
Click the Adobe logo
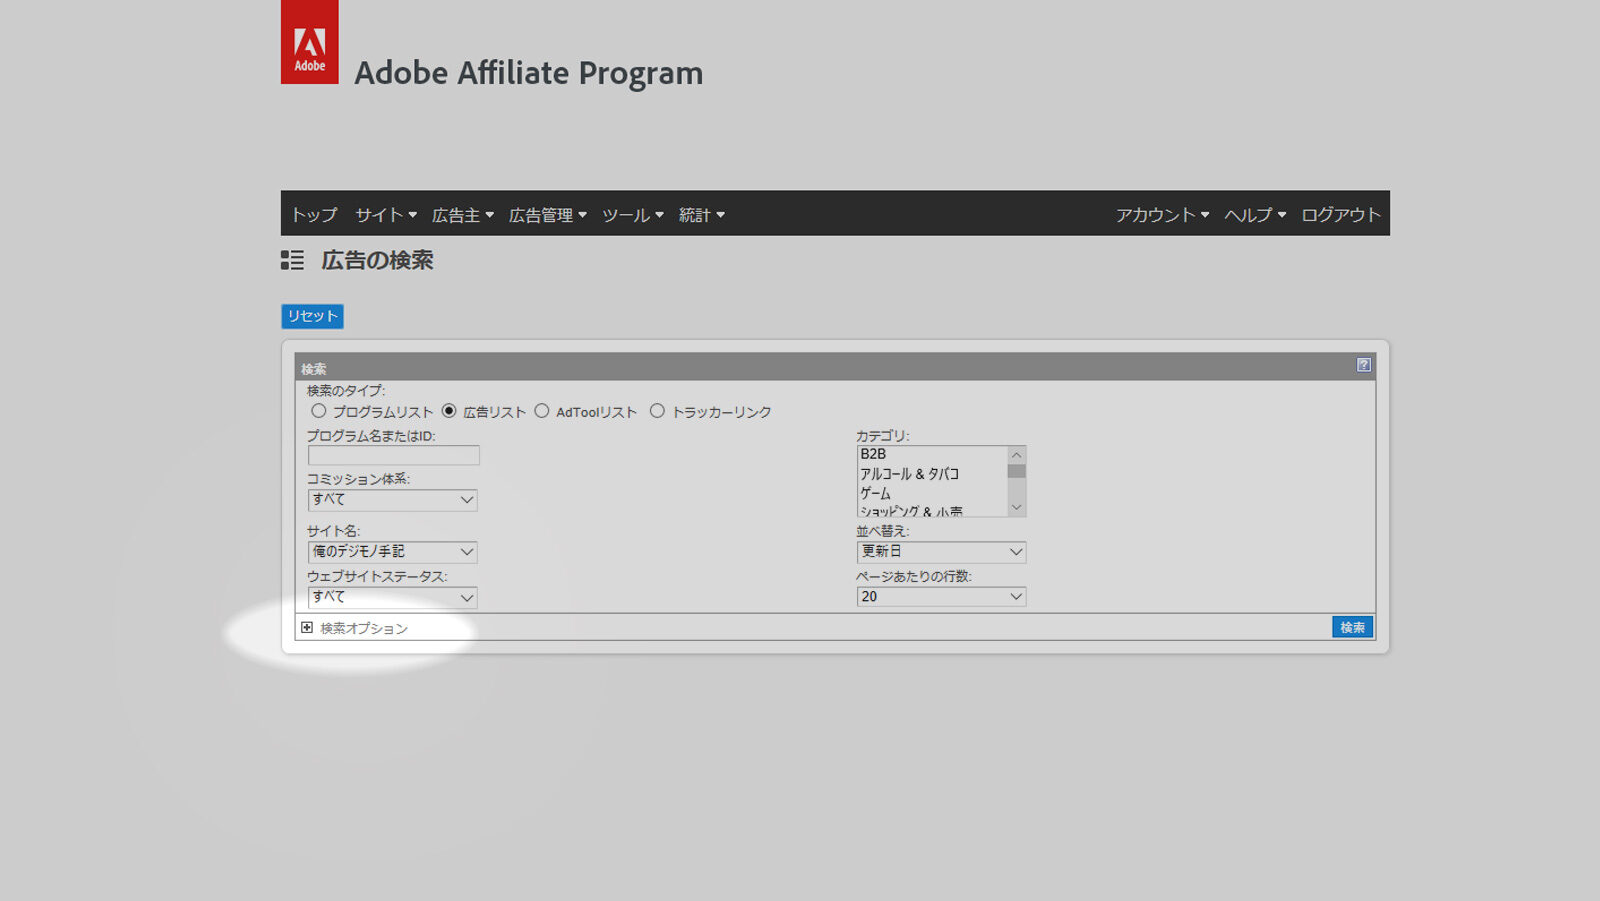click(x=309, y=42)
